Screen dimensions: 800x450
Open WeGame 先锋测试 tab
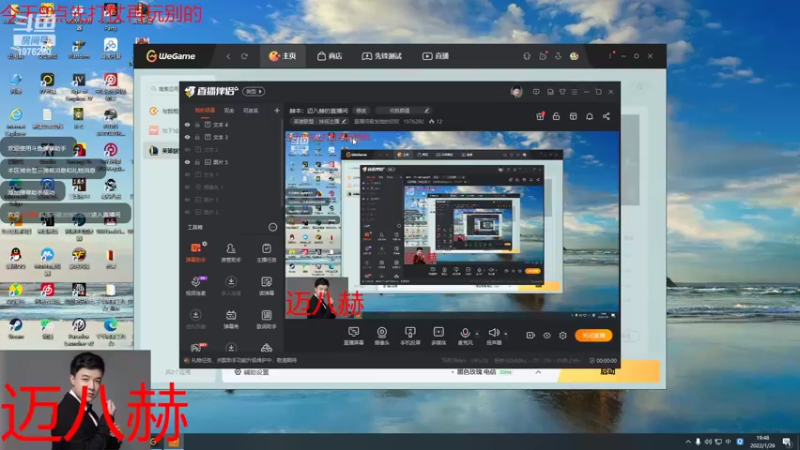382,56
